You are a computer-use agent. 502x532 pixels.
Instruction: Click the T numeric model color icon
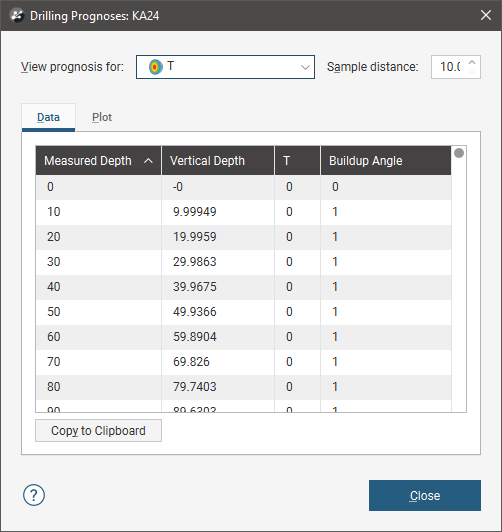tap(155, 67)
